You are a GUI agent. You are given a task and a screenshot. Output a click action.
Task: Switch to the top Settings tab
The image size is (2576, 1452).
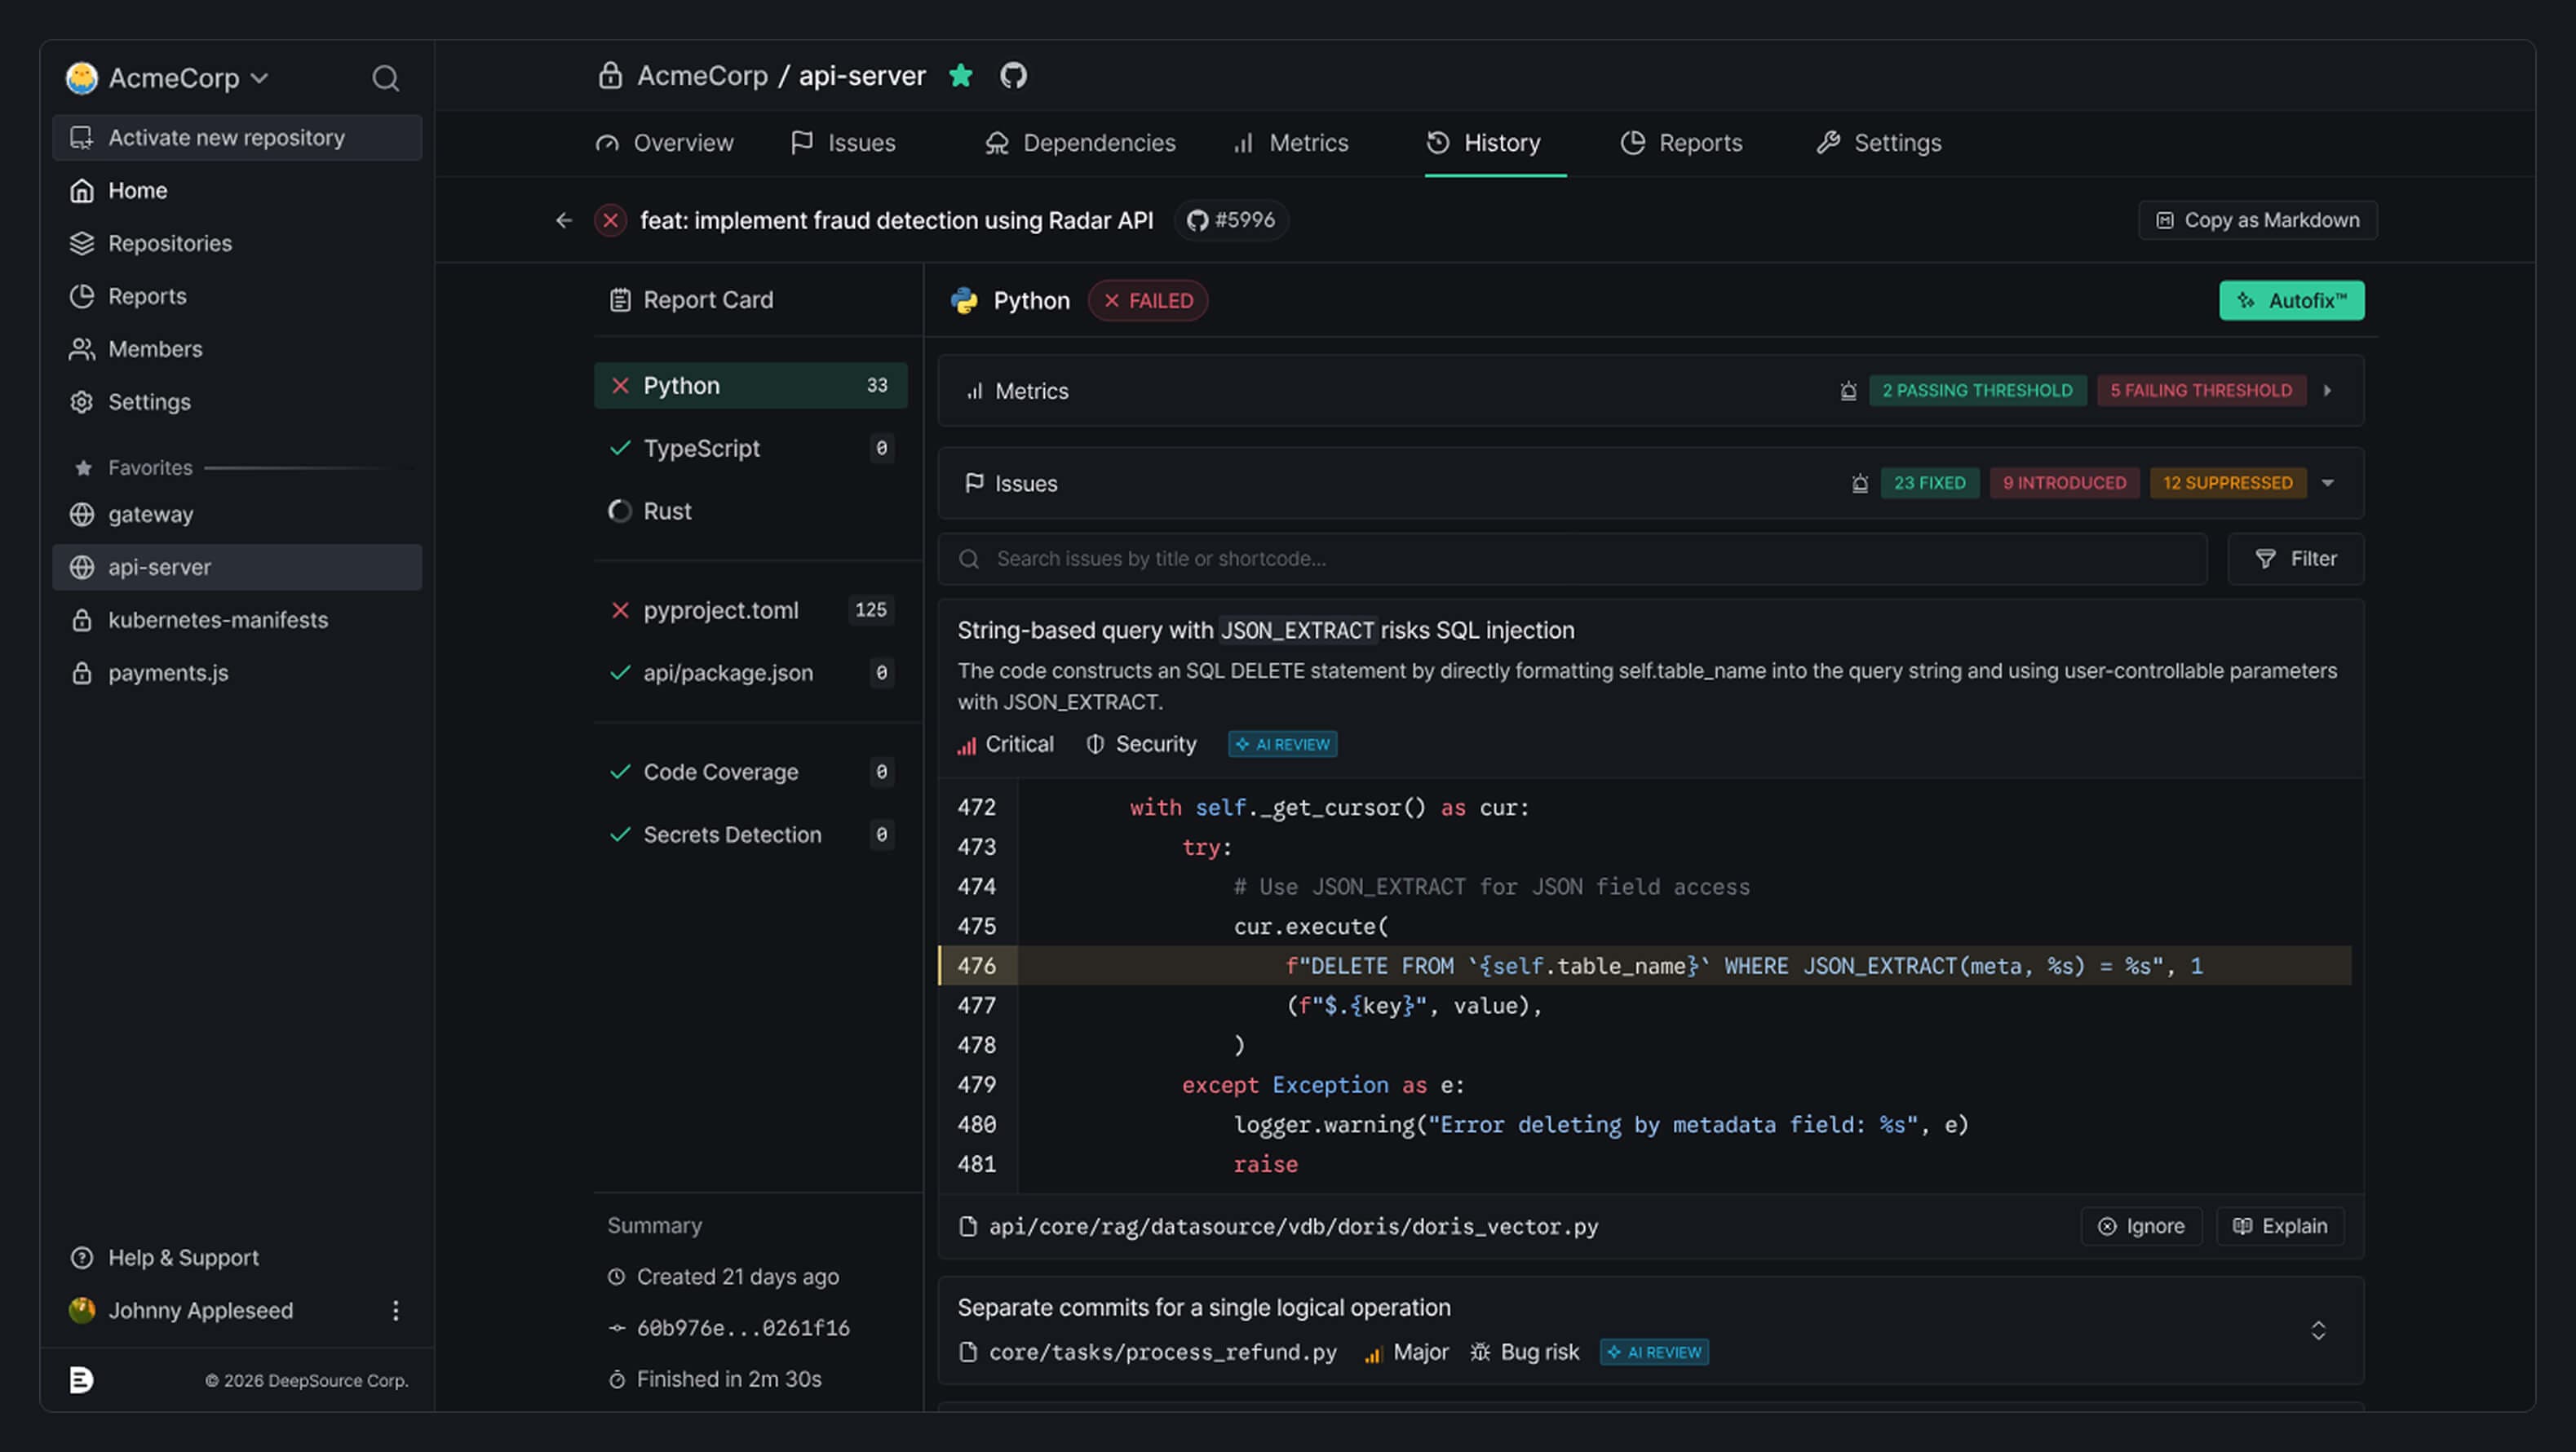point(1879,143)
